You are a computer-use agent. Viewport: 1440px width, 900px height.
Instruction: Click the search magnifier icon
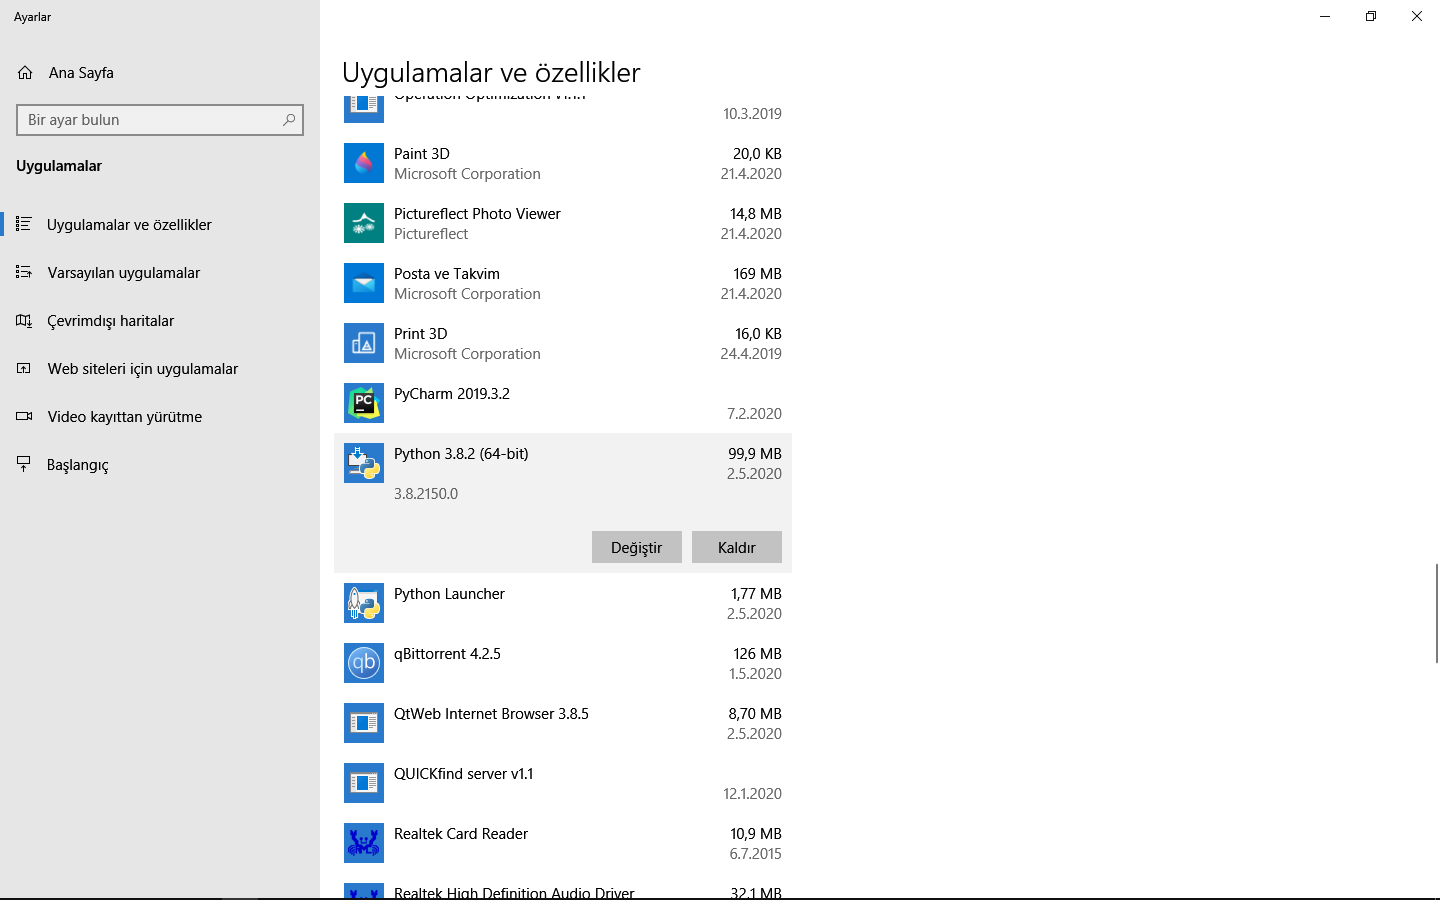pos(289,120)
